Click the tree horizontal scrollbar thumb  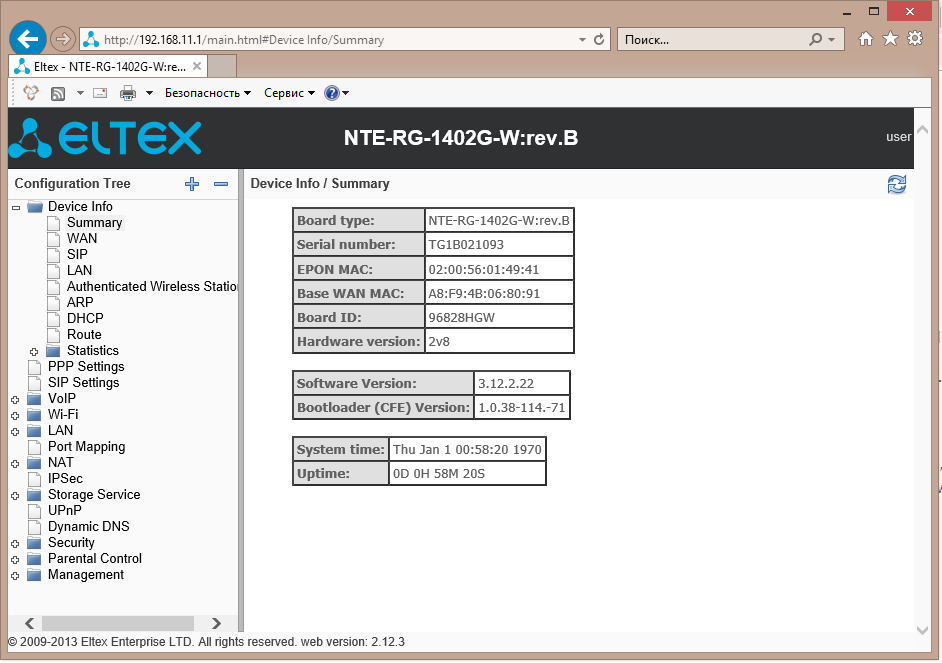pos(118,623)
